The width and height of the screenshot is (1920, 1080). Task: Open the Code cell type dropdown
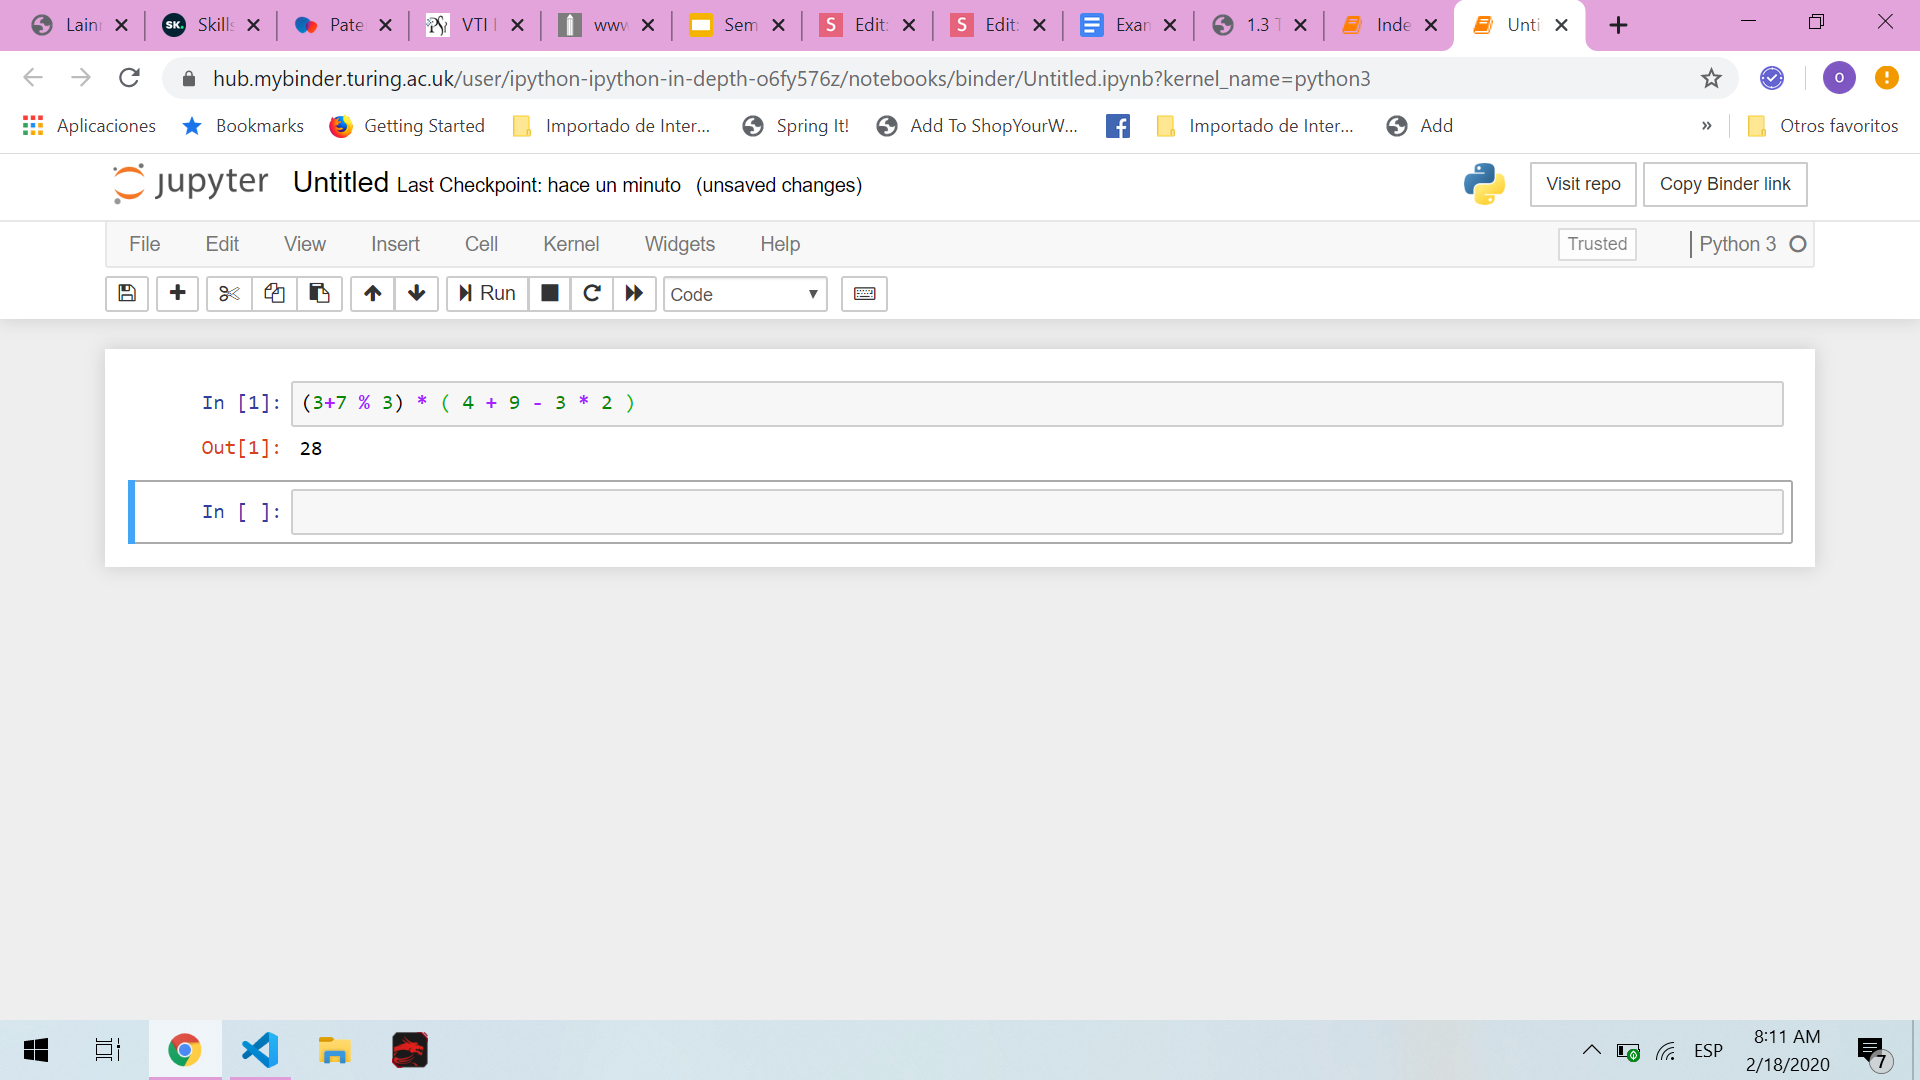(744, 294)
